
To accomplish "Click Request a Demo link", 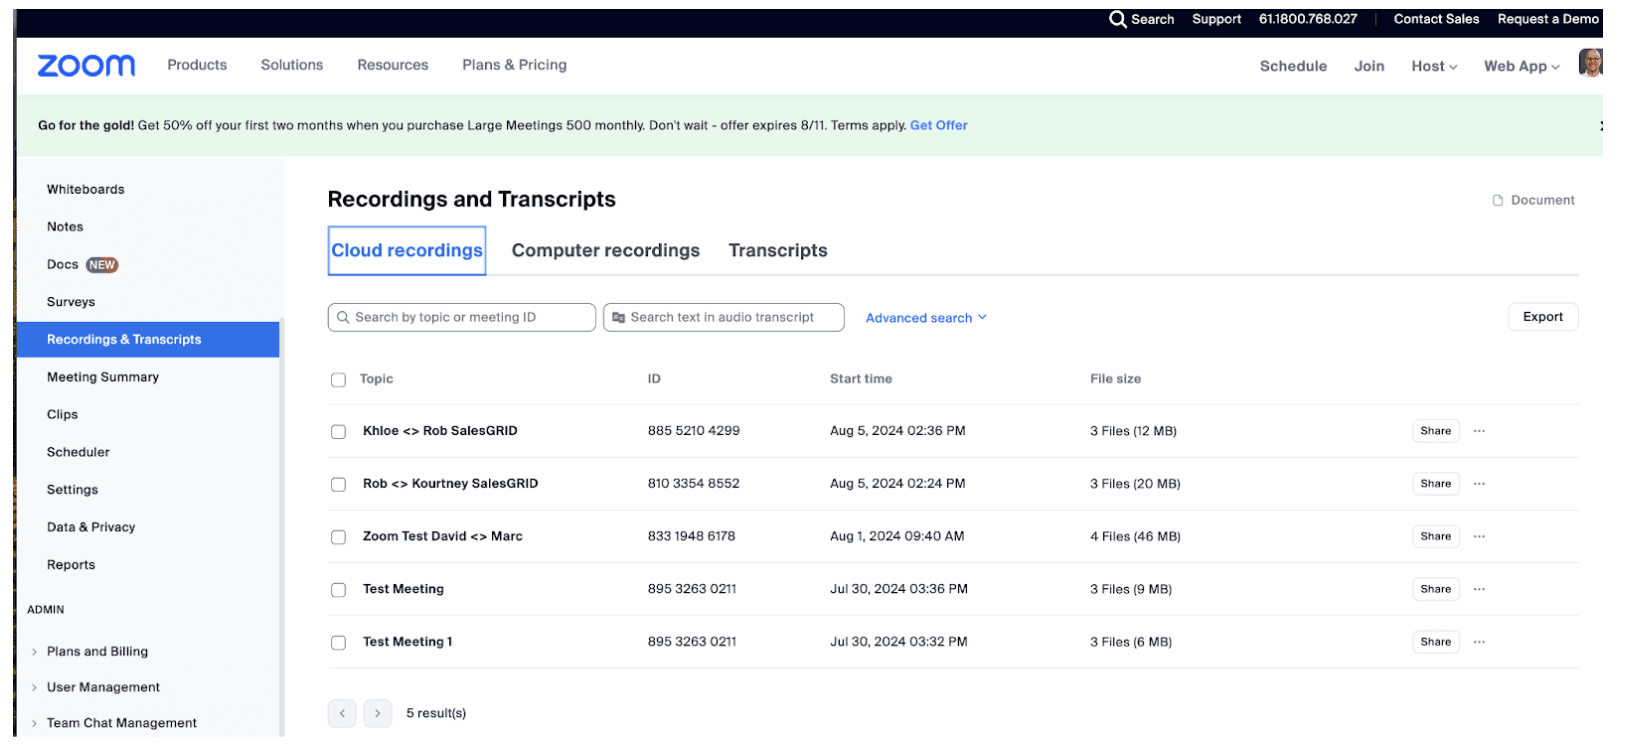I will (x=1548, y=19).
